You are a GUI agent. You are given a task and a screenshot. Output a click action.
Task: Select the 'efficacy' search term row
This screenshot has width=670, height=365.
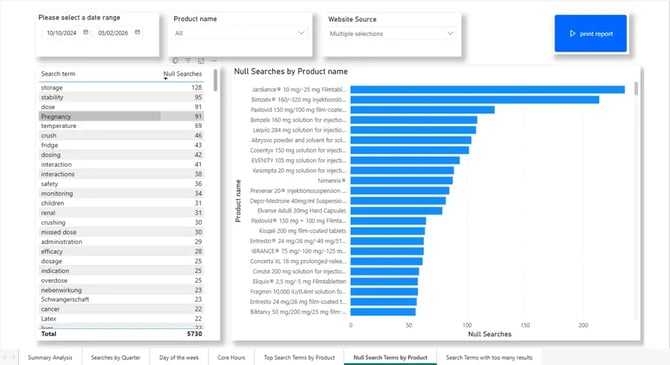[121, 251]
